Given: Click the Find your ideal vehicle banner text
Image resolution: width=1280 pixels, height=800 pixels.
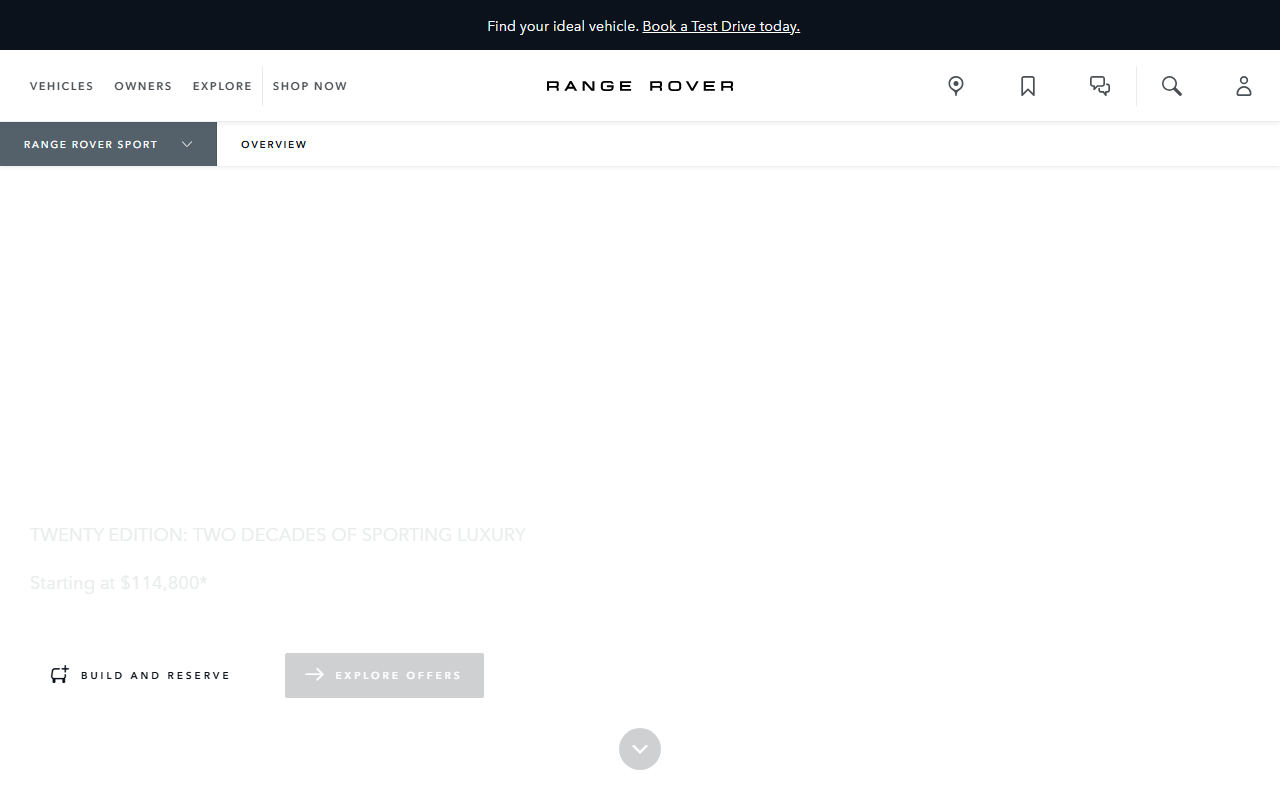Looking at the screenshot, I should click(563, 26).
